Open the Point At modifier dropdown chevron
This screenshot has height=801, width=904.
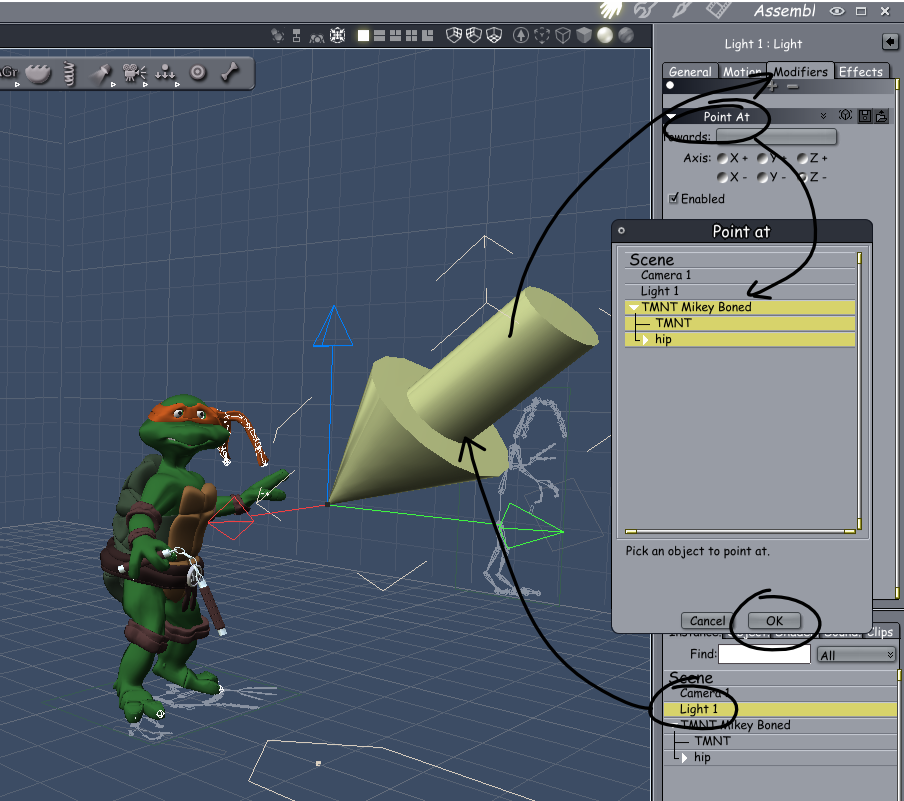[x=823, y=116]
